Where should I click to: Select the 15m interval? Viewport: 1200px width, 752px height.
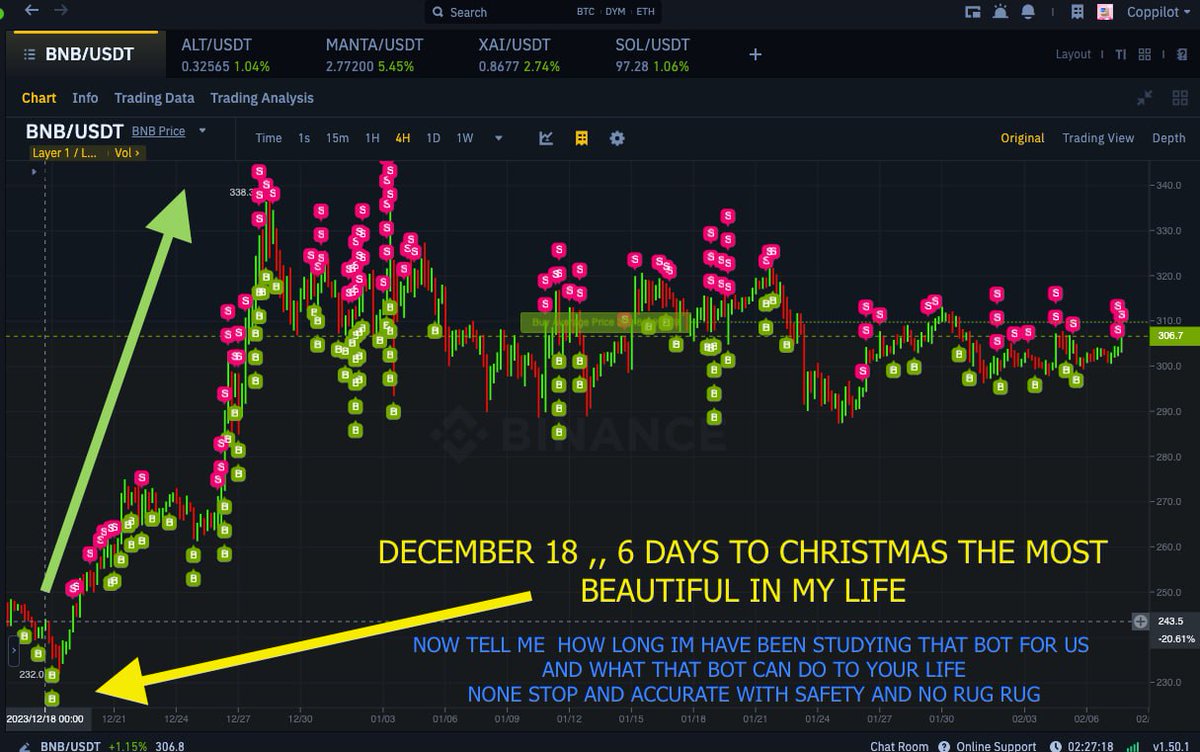(337, 138)
